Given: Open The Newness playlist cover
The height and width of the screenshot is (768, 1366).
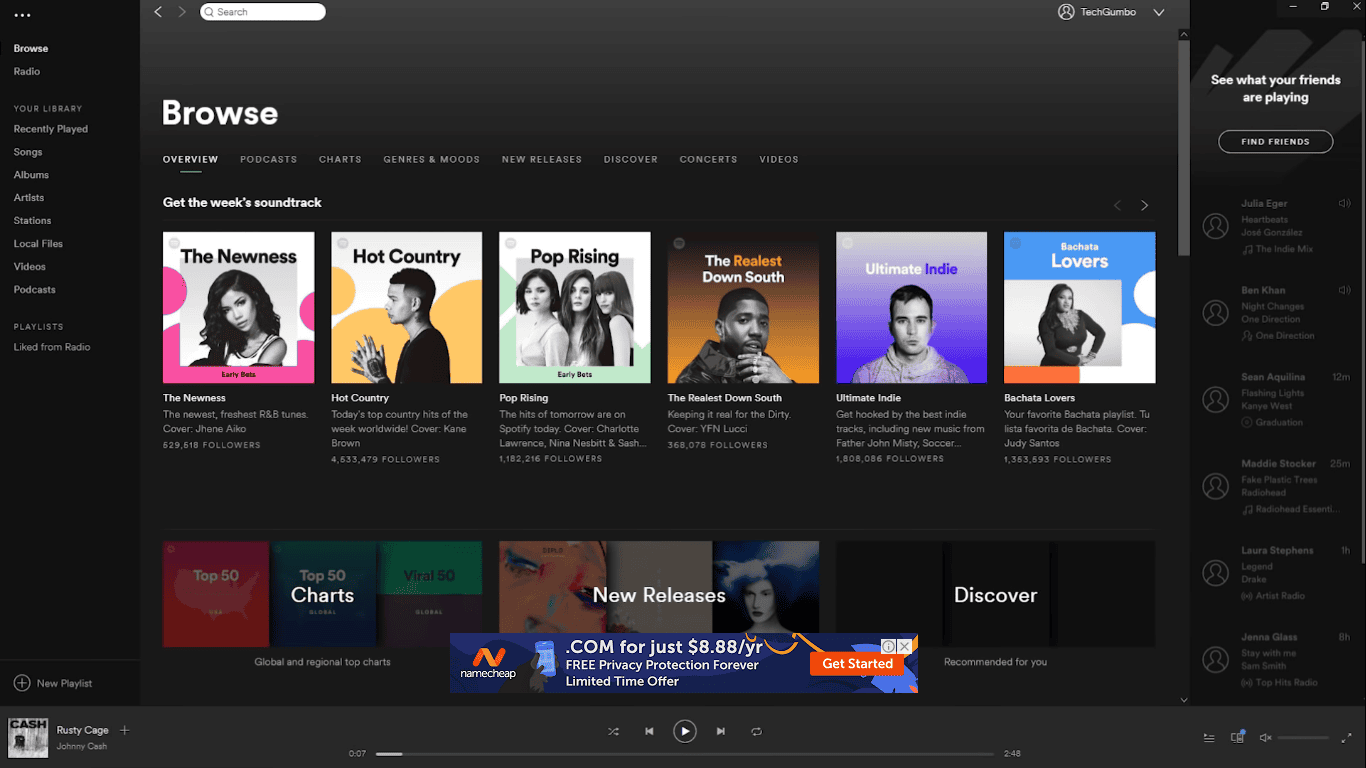Looking at the screenshot, I should tap(239, 307).
